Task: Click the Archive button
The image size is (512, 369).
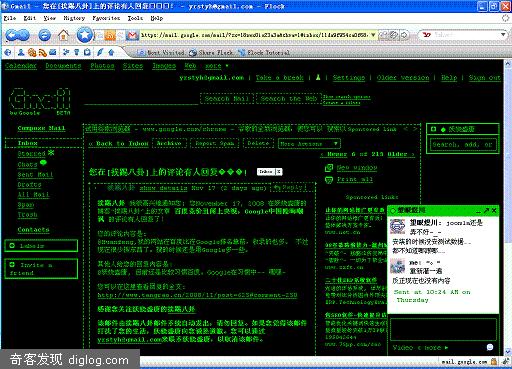Action: point(169,143)
